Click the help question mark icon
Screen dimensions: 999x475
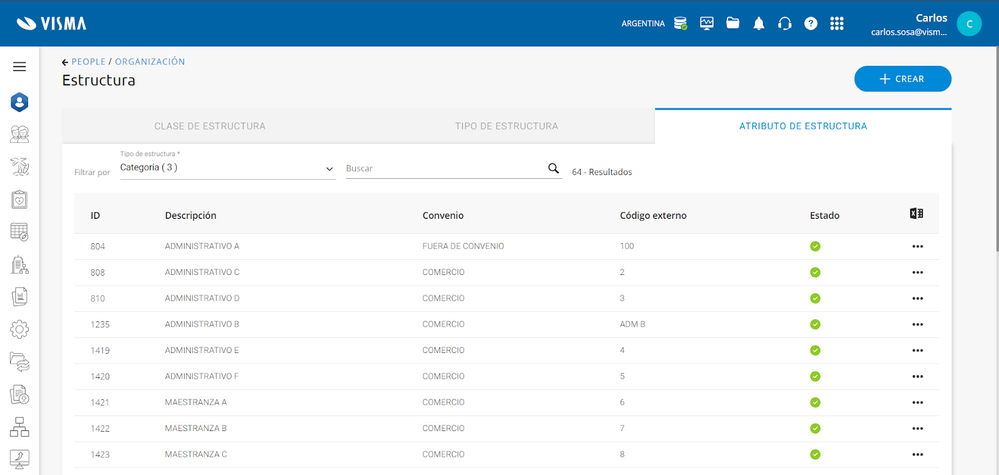click(811, 23)
